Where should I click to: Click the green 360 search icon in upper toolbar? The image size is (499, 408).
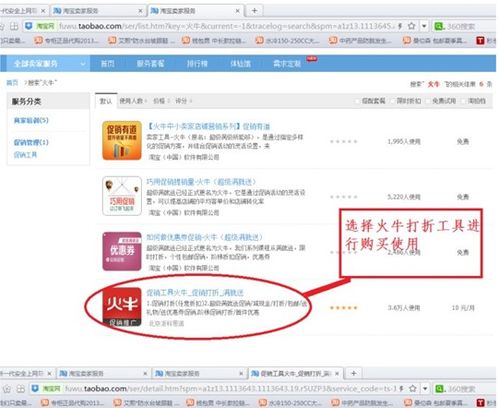pyautogui.click(x=438, y=26)
